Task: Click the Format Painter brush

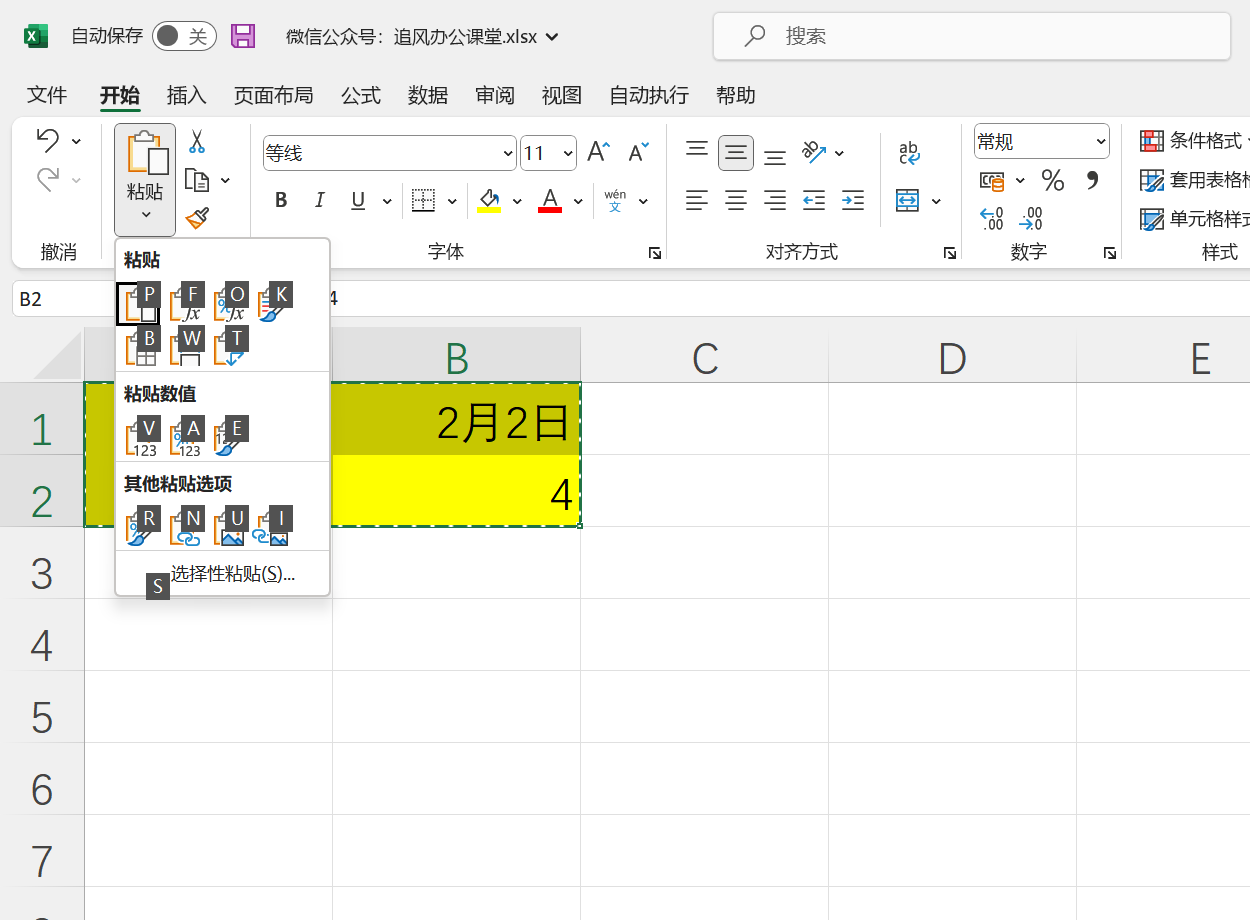Action: [x=197, y=217]
